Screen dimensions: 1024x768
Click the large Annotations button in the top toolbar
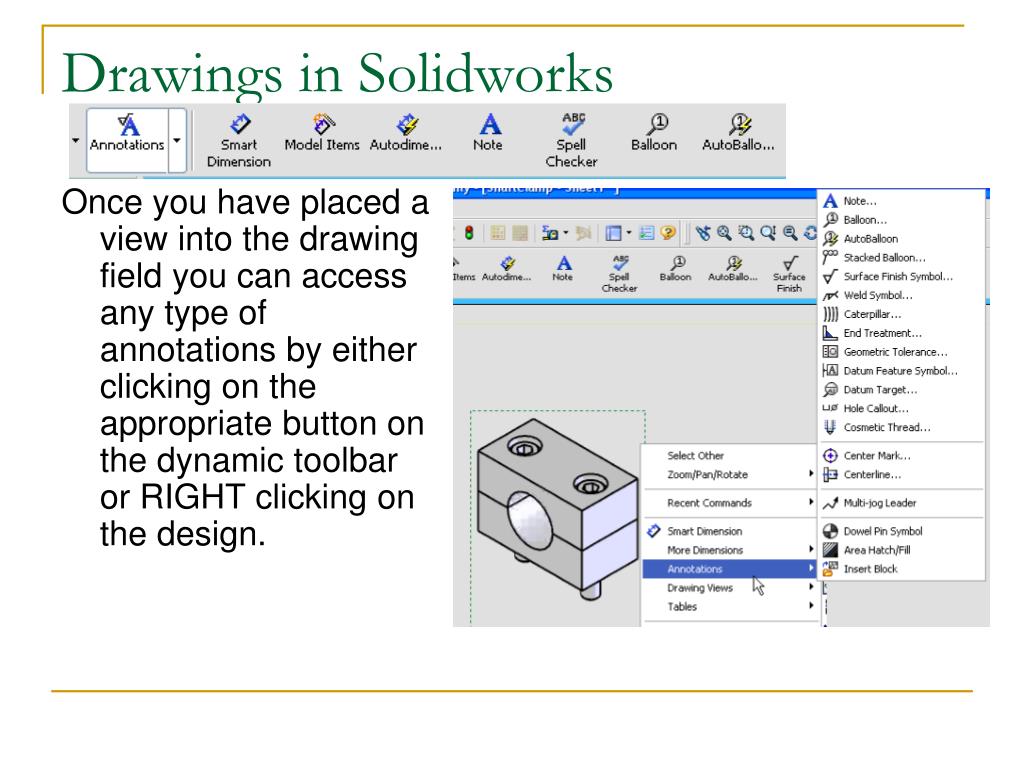point(127,140)
